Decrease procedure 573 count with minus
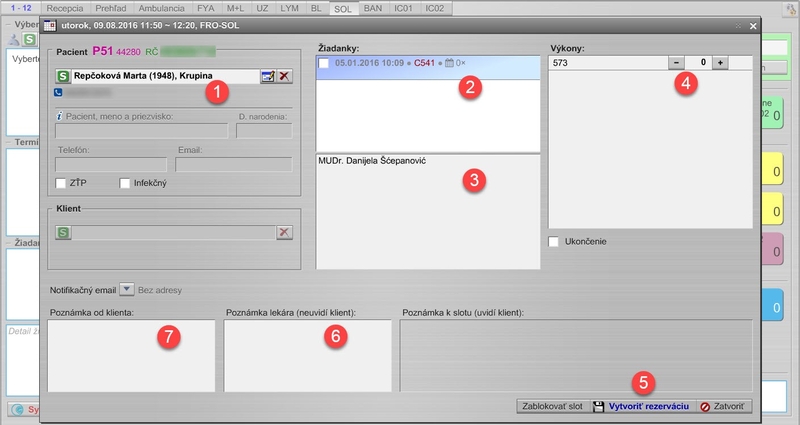Screen dimensions: 800x425 click(677, 62)
